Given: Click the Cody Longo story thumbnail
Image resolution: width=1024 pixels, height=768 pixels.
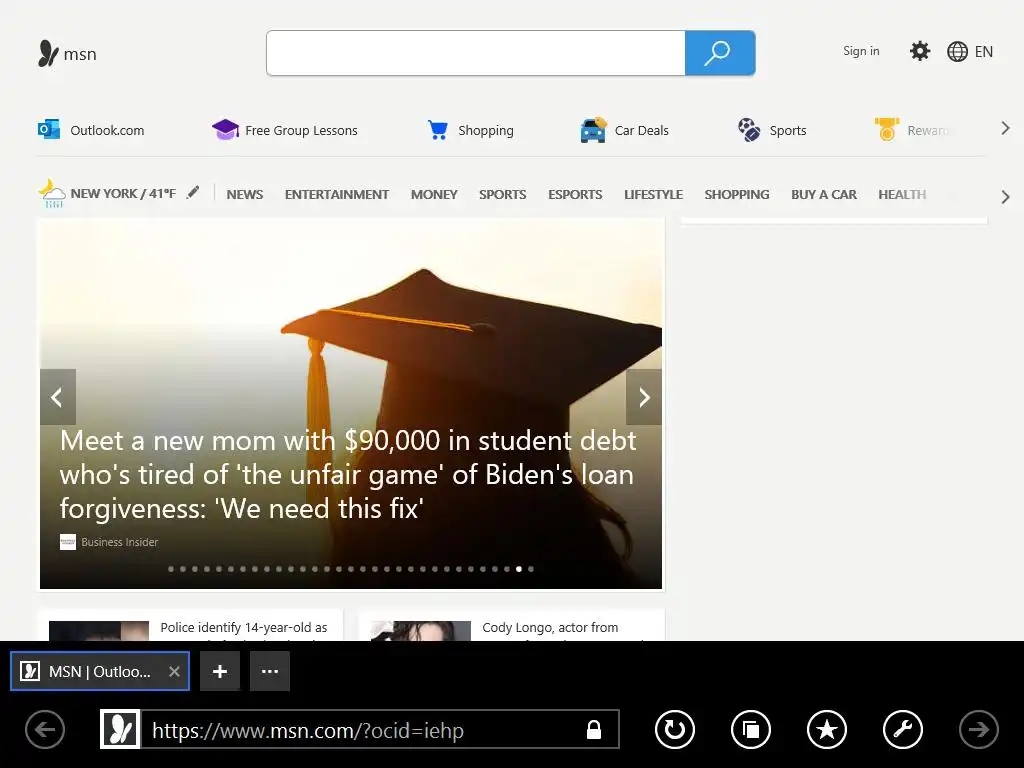Looking at the screenshot, I should coord(421,630).
